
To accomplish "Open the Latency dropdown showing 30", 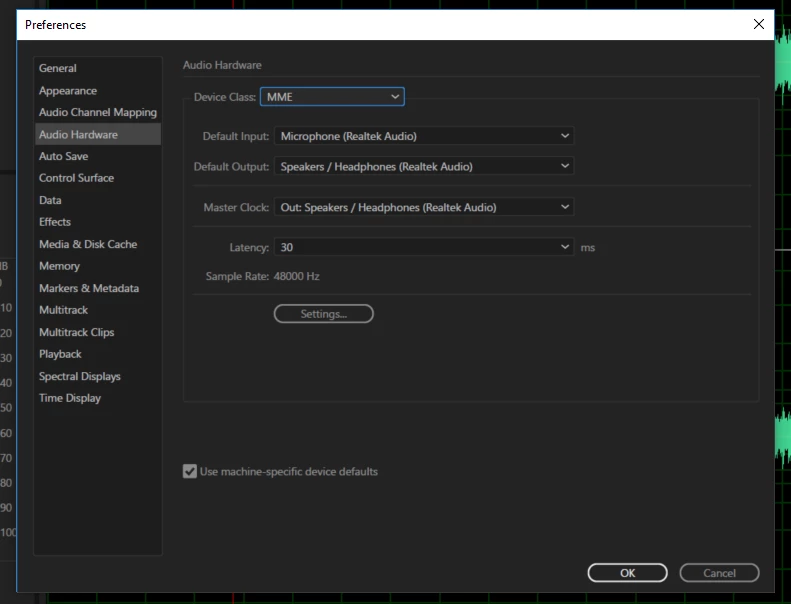I will pyautogui.click(x=424, y=247).
